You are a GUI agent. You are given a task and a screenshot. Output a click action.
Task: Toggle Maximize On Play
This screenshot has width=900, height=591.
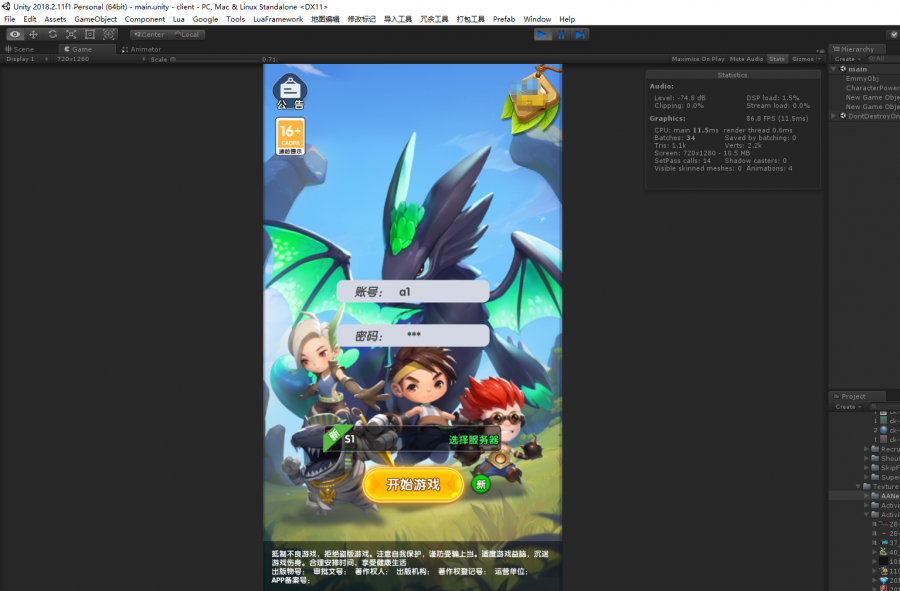tap(698, 59)
